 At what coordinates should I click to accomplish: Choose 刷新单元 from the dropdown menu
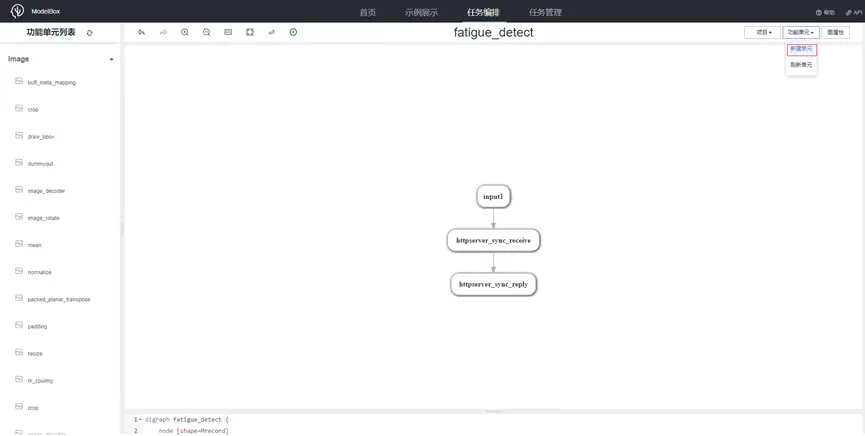[801, 65]
